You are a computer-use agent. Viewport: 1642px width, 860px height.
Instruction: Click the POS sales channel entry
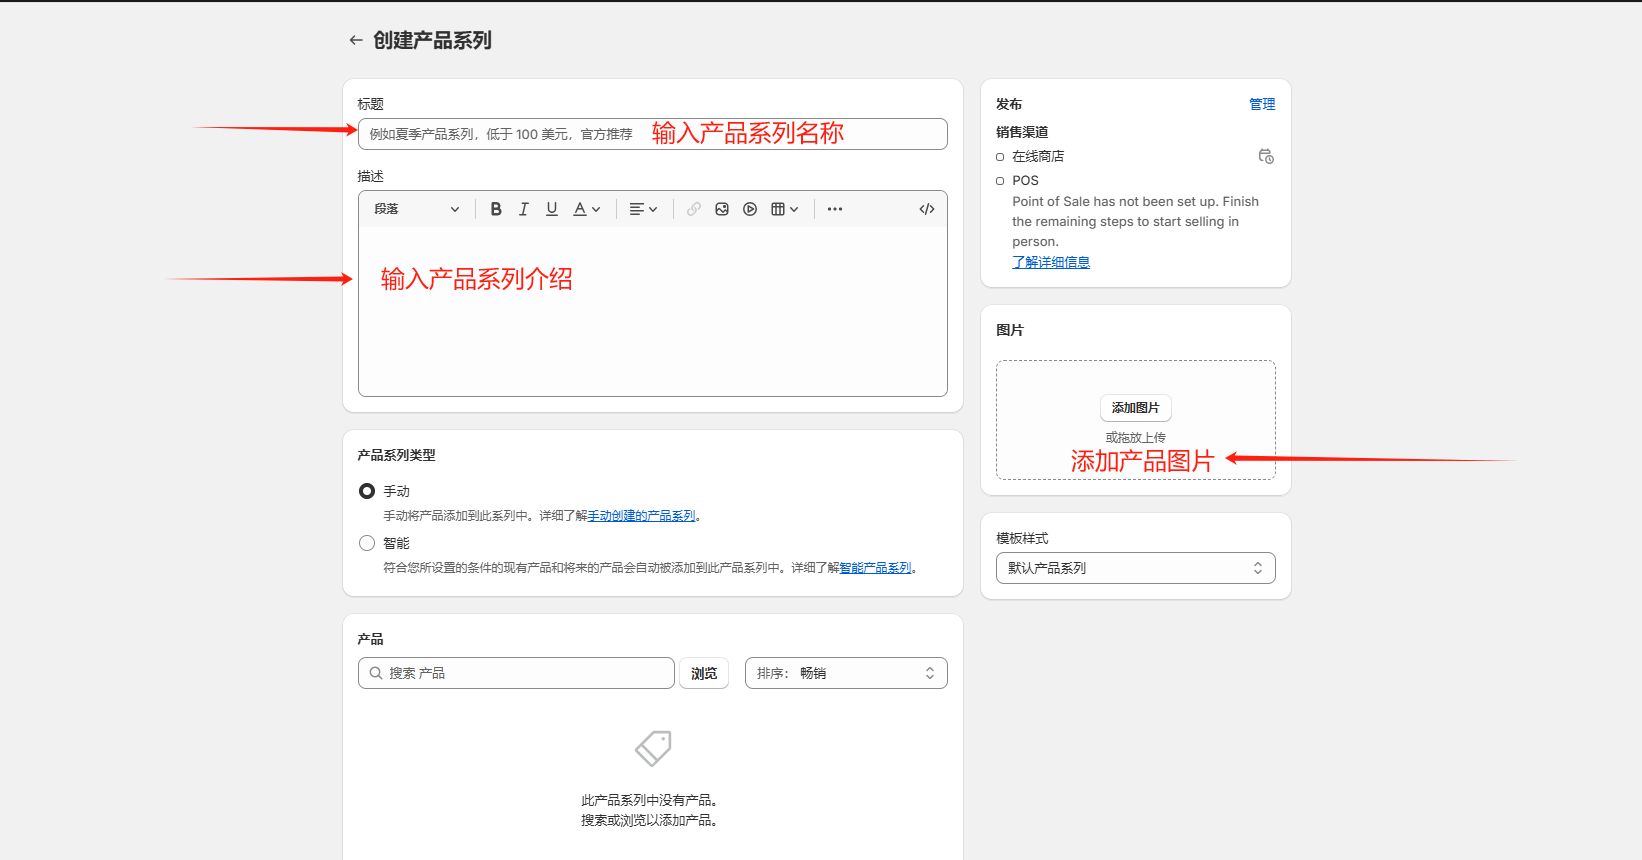click(1025, 180)
